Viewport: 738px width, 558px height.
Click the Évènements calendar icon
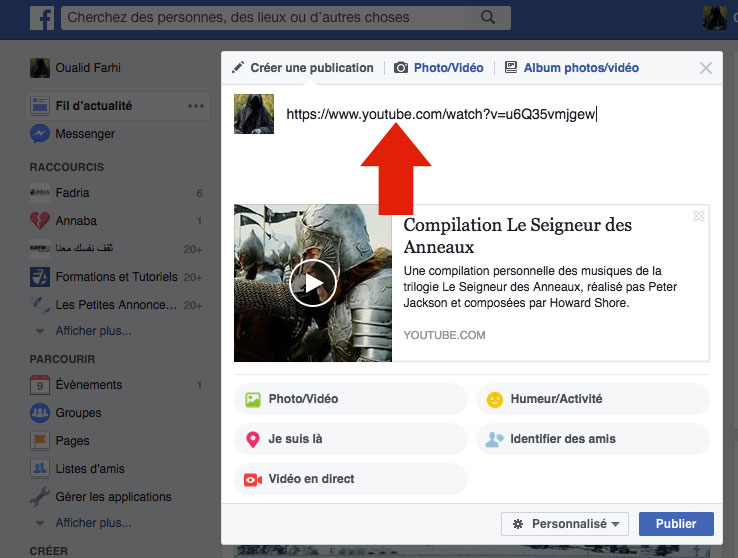(x=40, y=384)
